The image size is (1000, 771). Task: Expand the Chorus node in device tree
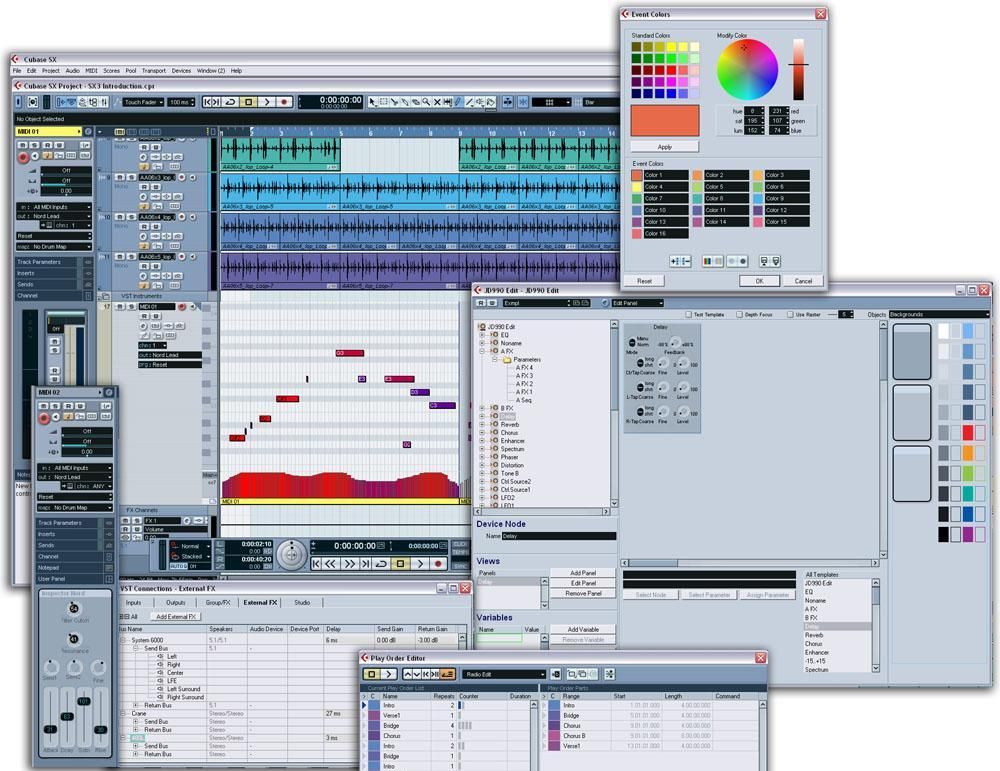[x=482, y=433]
